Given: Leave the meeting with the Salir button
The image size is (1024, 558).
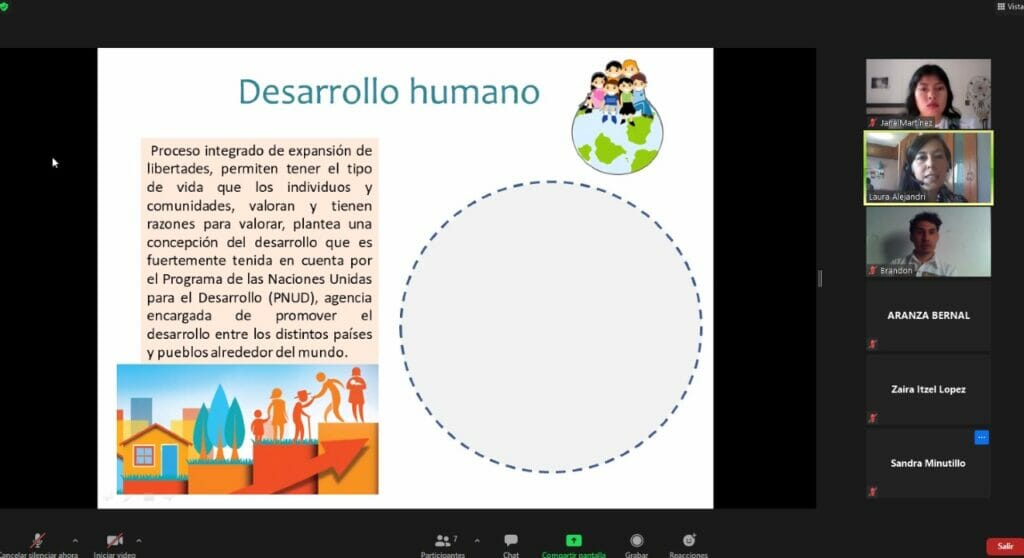Looking at the screenshot, I should tap(1002, 546).
